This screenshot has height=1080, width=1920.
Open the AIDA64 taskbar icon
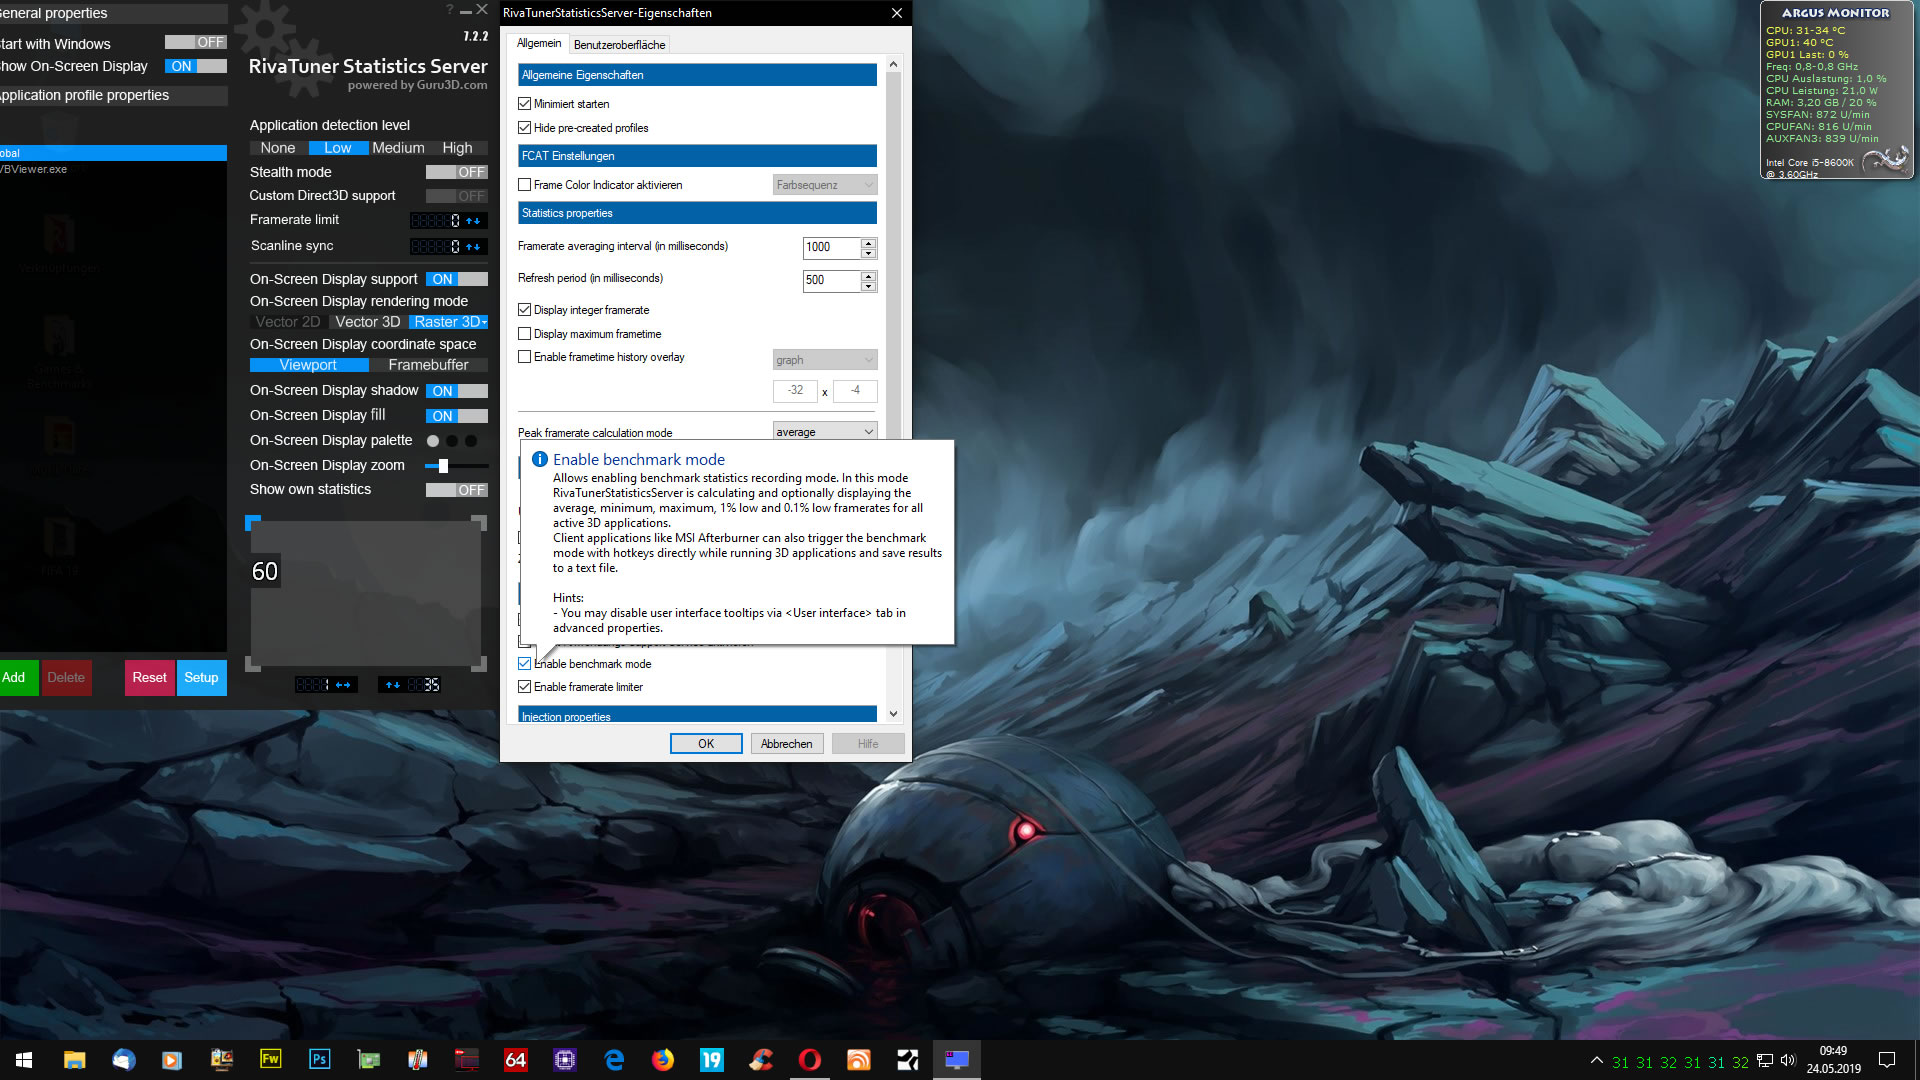[x=516, y=1059]
